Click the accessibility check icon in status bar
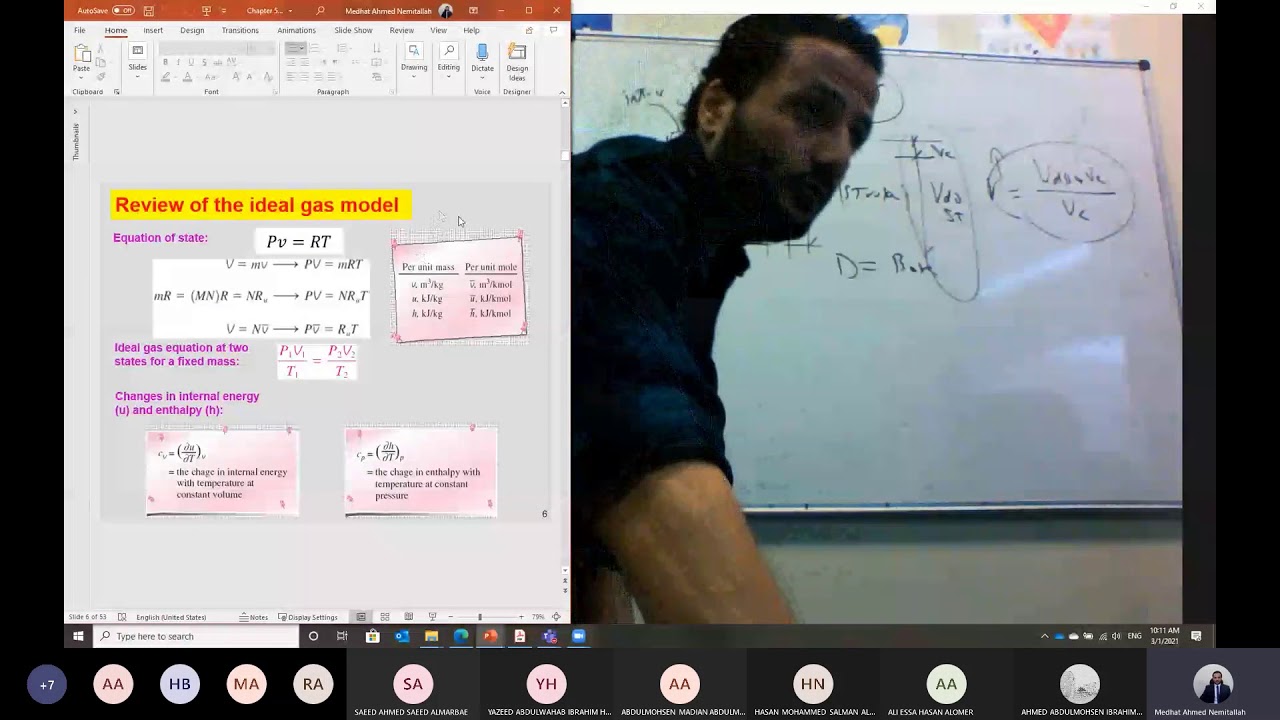Screen dimensions: 1280x720 (121, 617)
